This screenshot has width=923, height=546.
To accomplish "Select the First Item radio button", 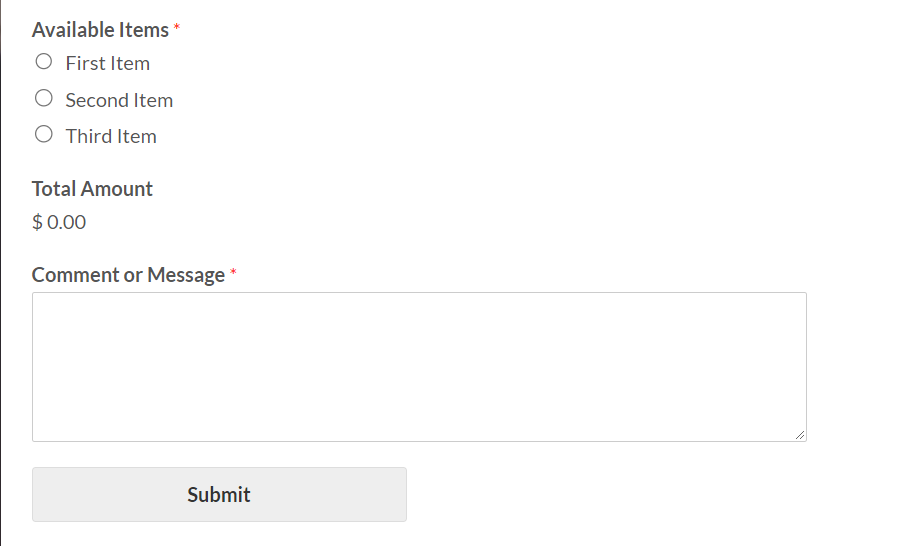I will (43, 62).
